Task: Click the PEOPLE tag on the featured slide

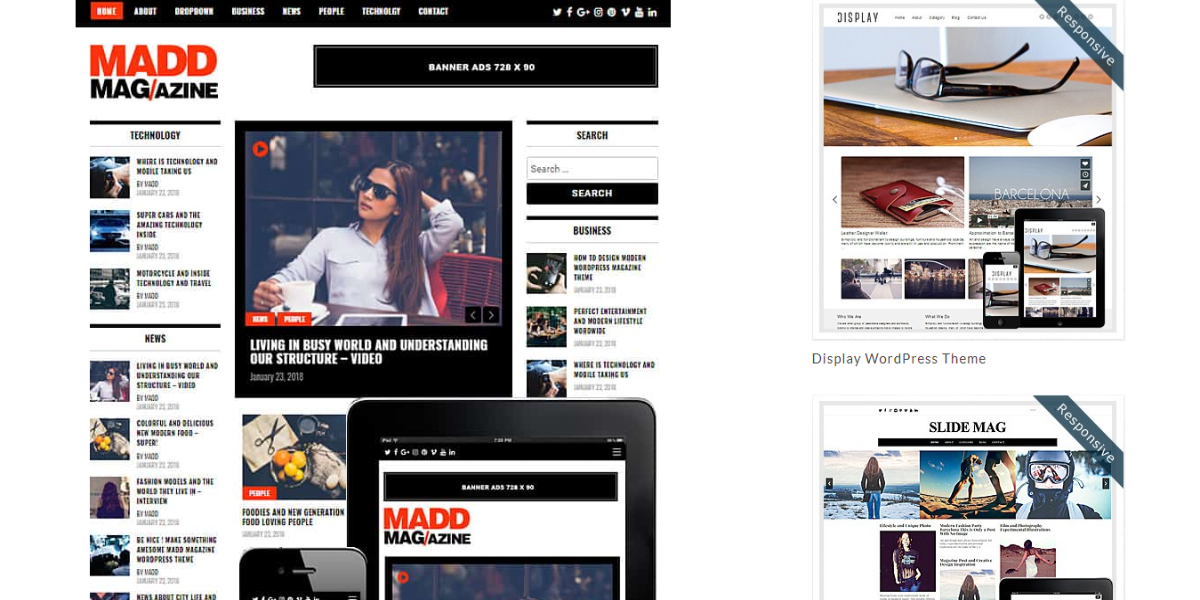Action: click(x=294, y=319)
